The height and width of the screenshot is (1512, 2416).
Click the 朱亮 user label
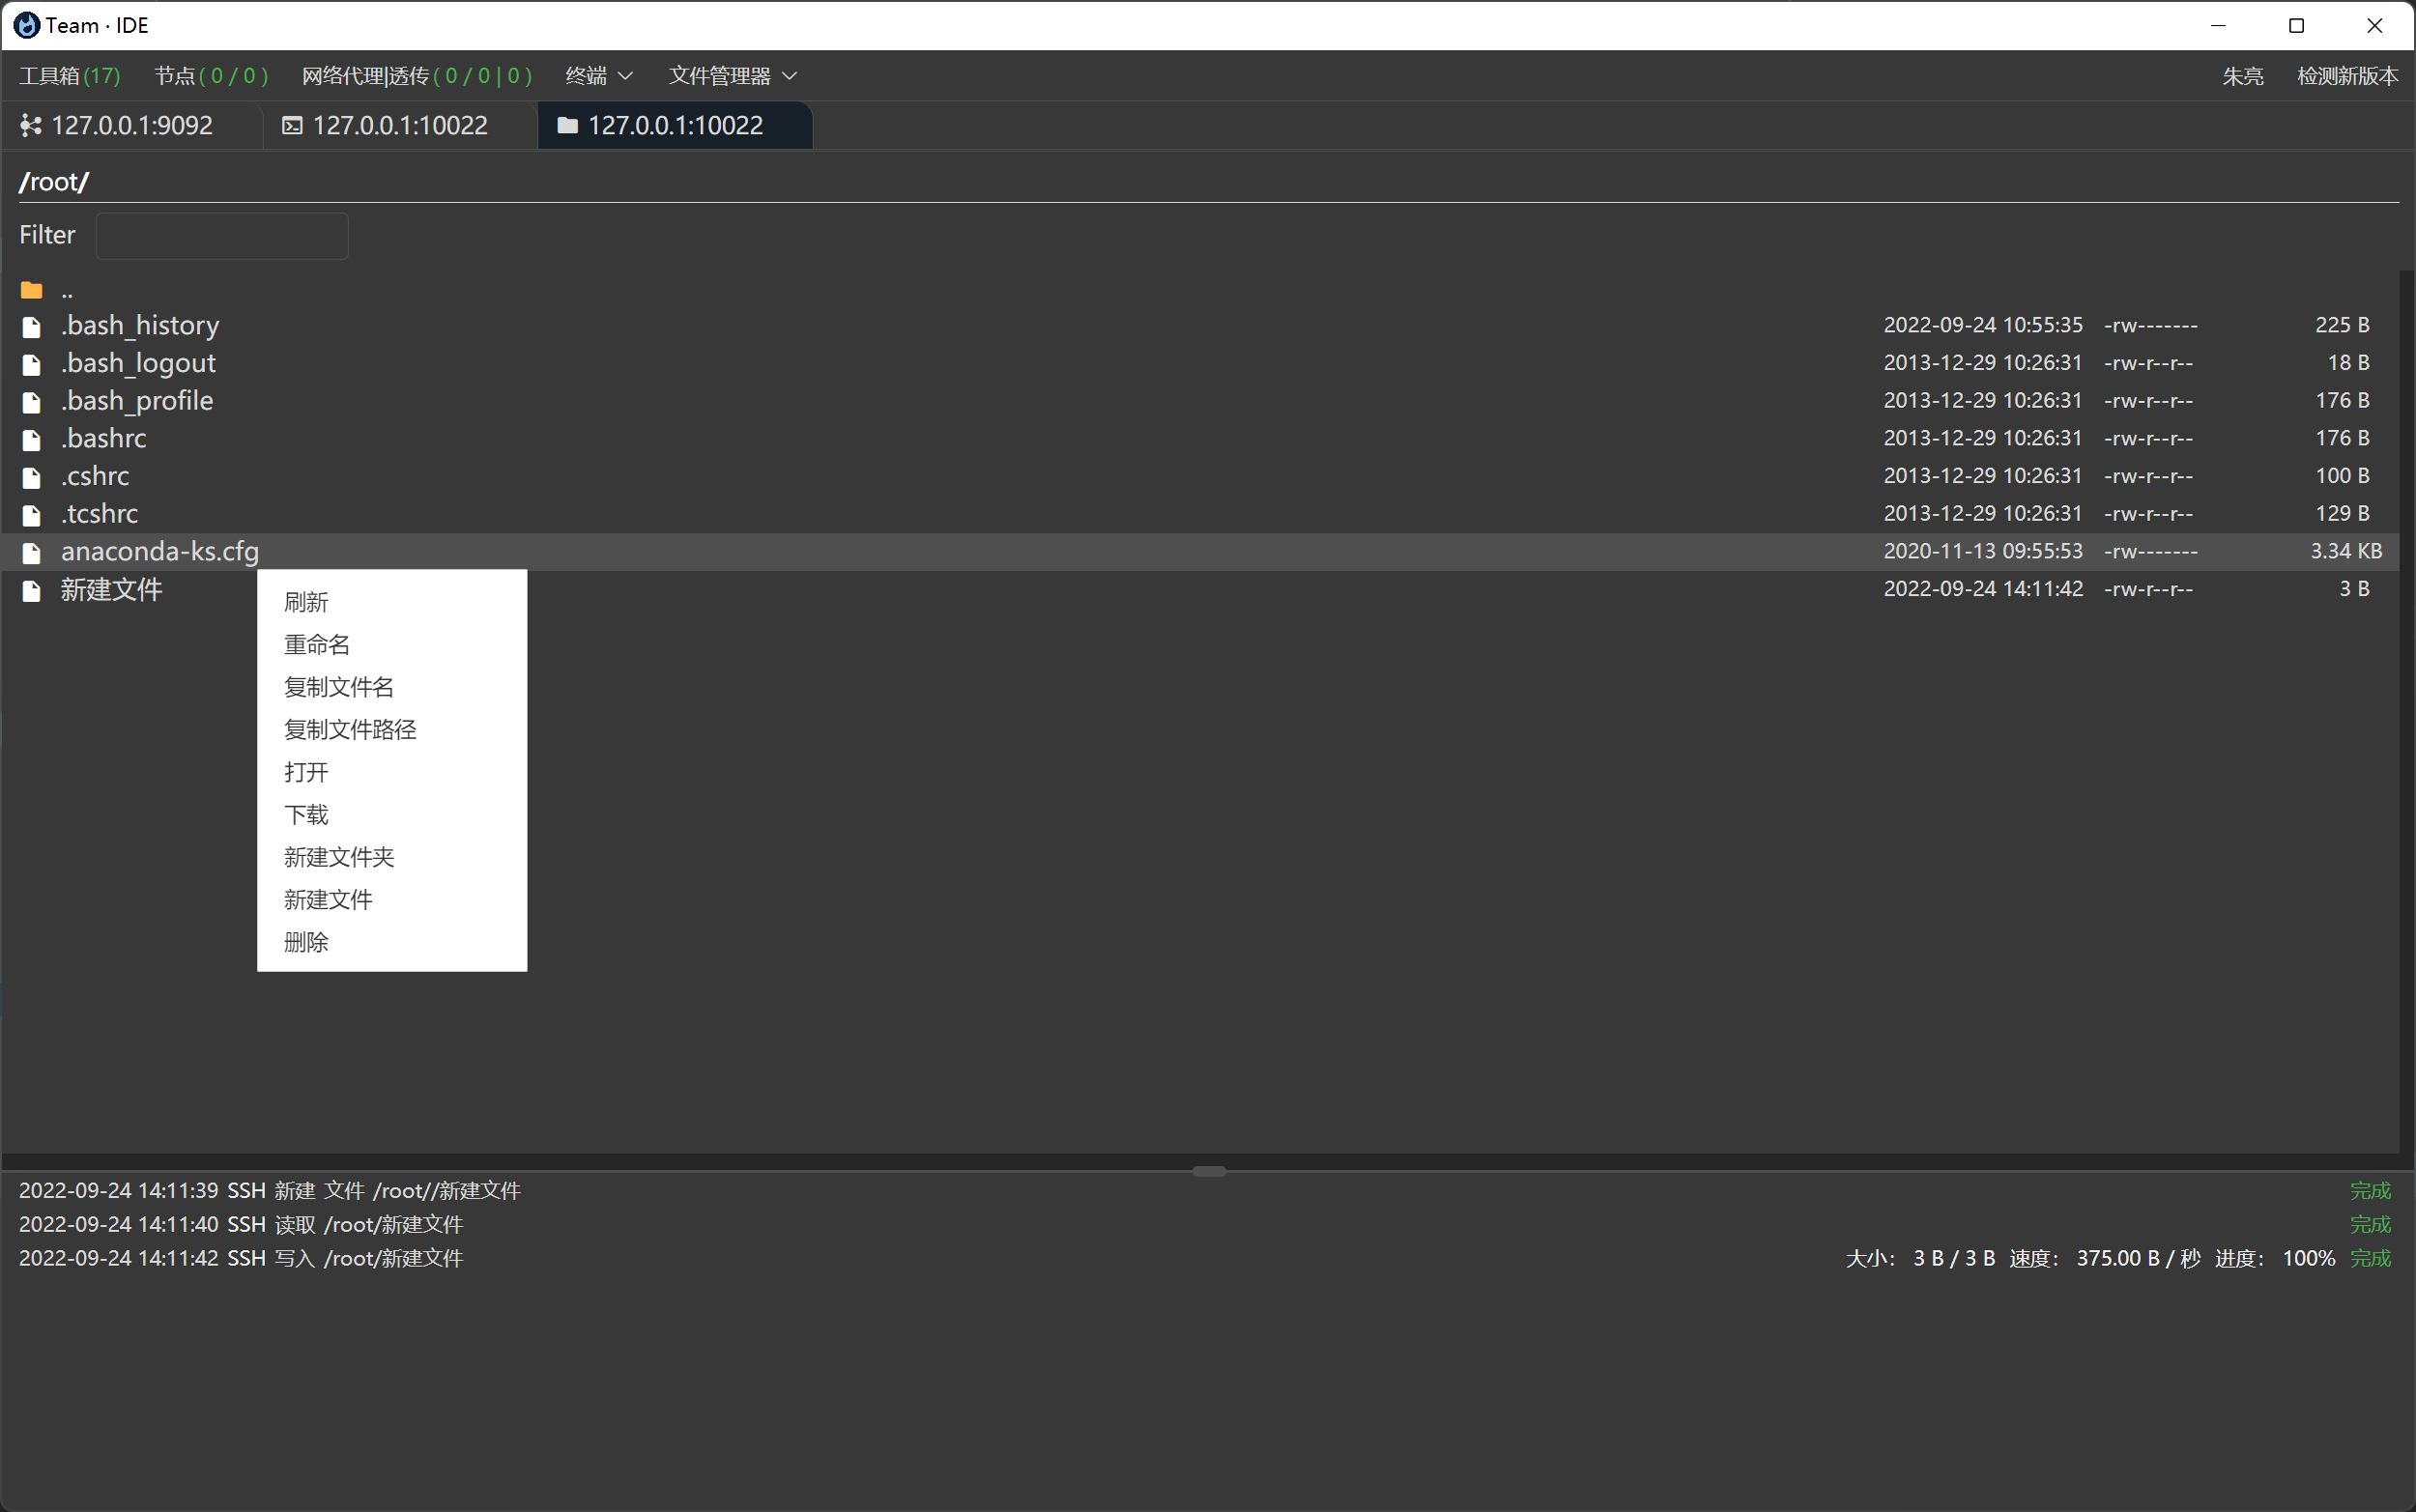[2243, 76]
